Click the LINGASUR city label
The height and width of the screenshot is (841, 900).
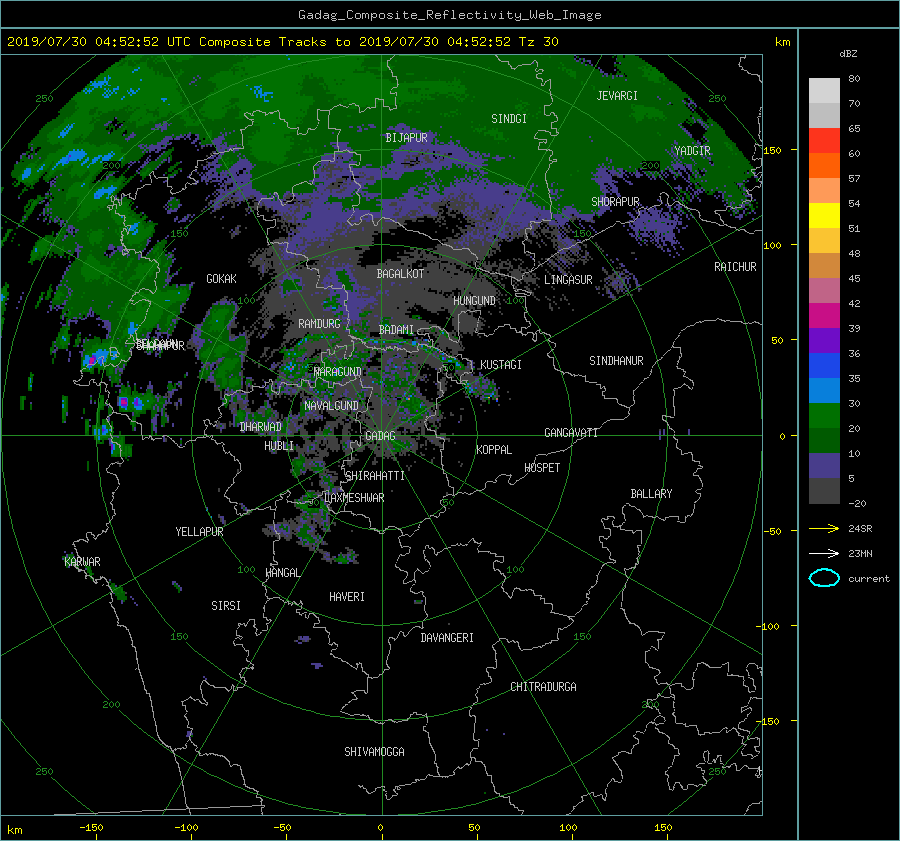coord(568,280)
